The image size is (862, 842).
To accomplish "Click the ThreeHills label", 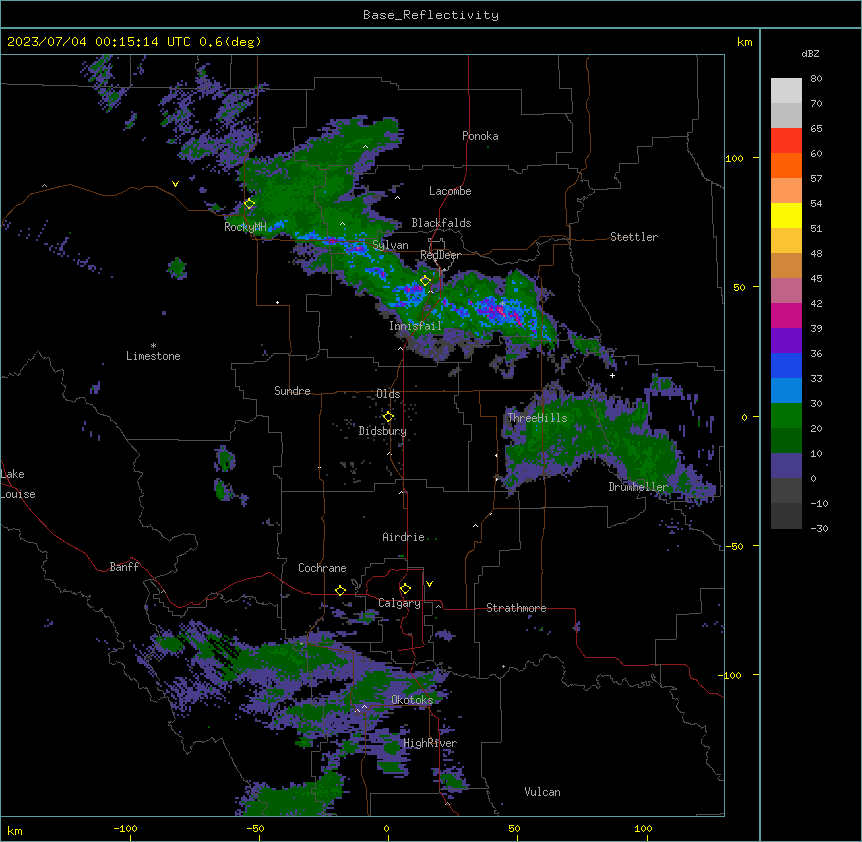I will click(537, 418).
